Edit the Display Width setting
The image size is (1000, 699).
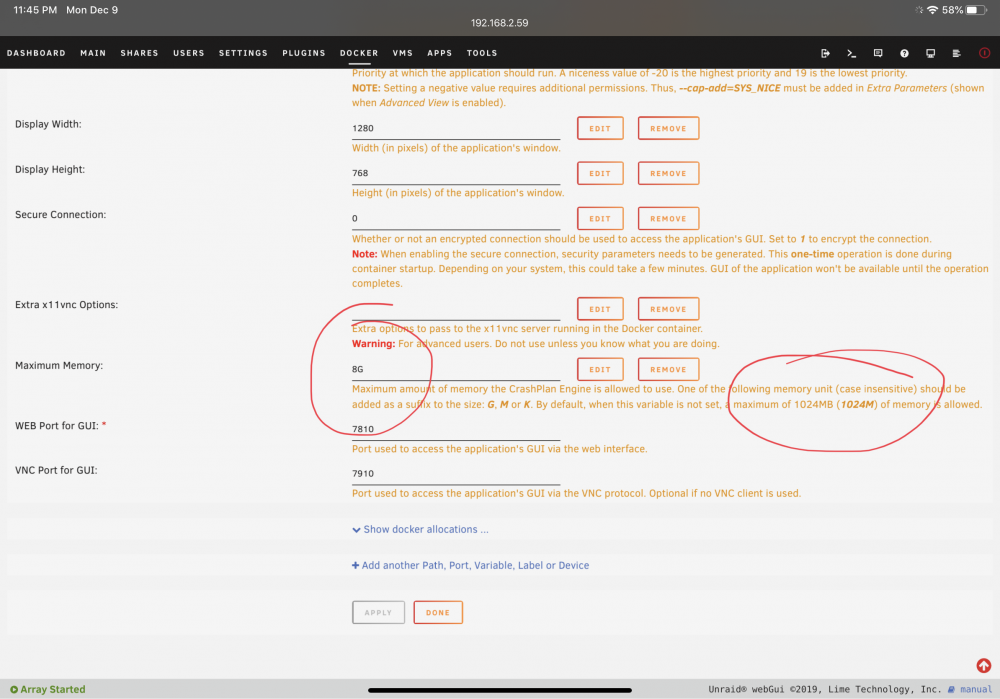coord(600,128)
